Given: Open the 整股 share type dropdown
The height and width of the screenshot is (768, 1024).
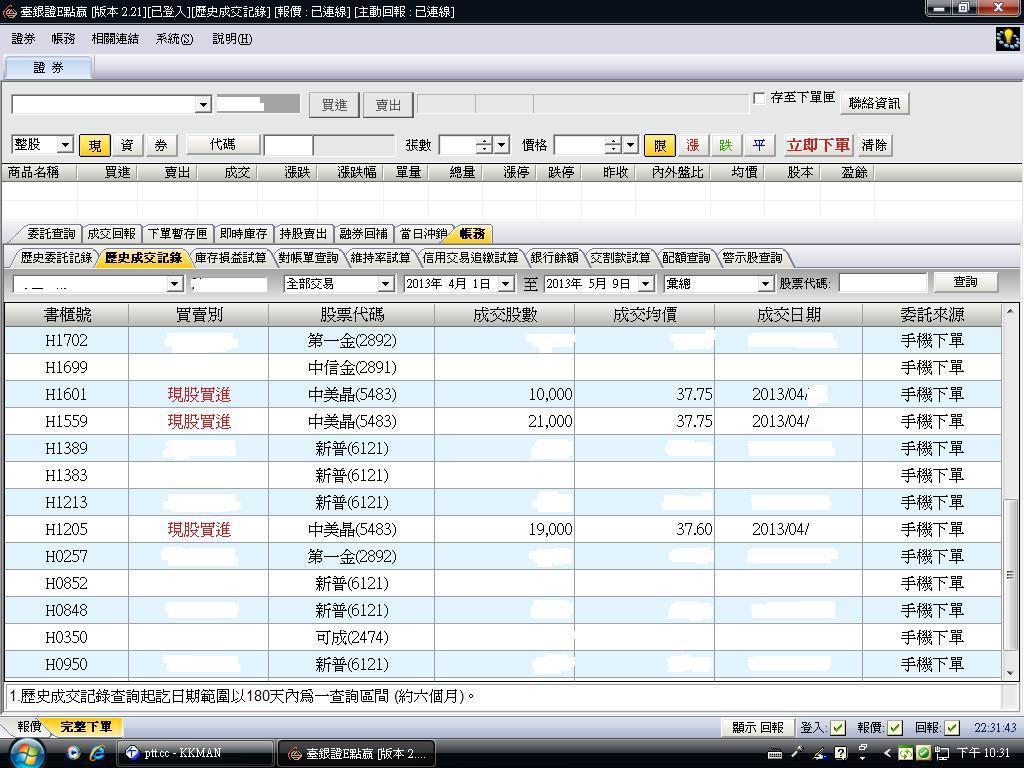Looking at the screenshot, I should point(65,145).
